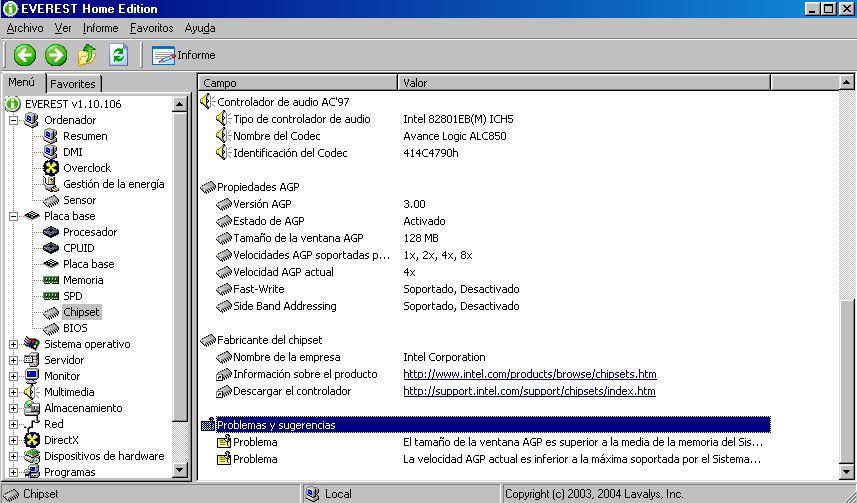
Task: Select the SPD module icon
Action: click(x=50, y=296)
